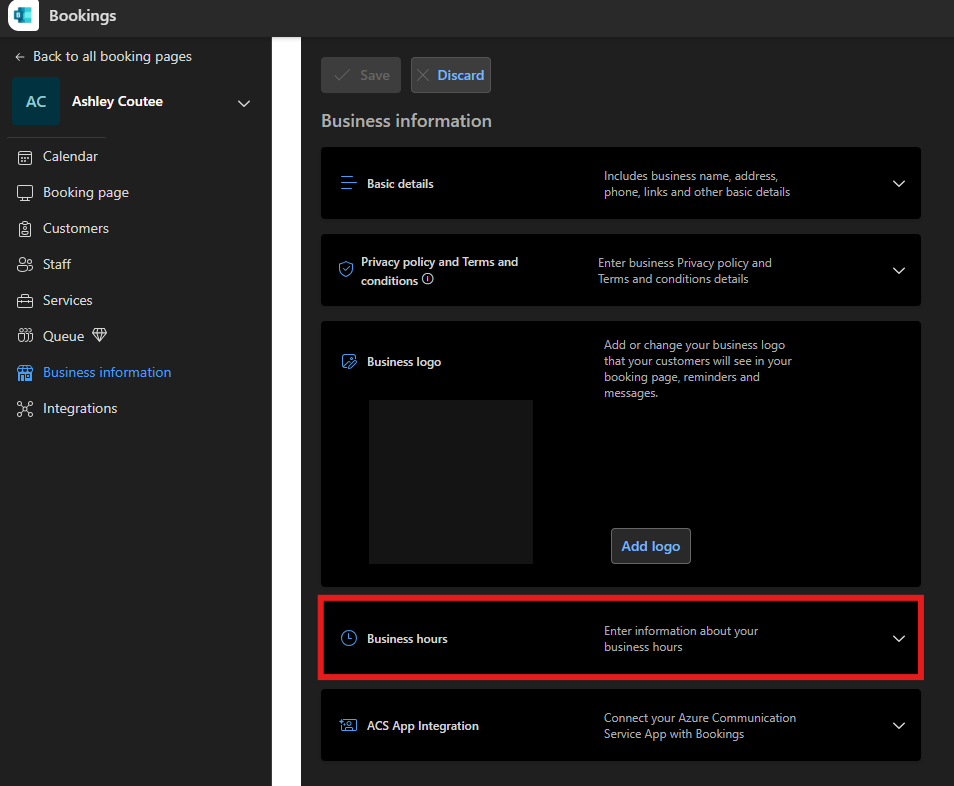Image resolution: width=954 pixels, height=786 pixels.
Task: Click 'Connect your Azure Communication' description
Action: 700,726
